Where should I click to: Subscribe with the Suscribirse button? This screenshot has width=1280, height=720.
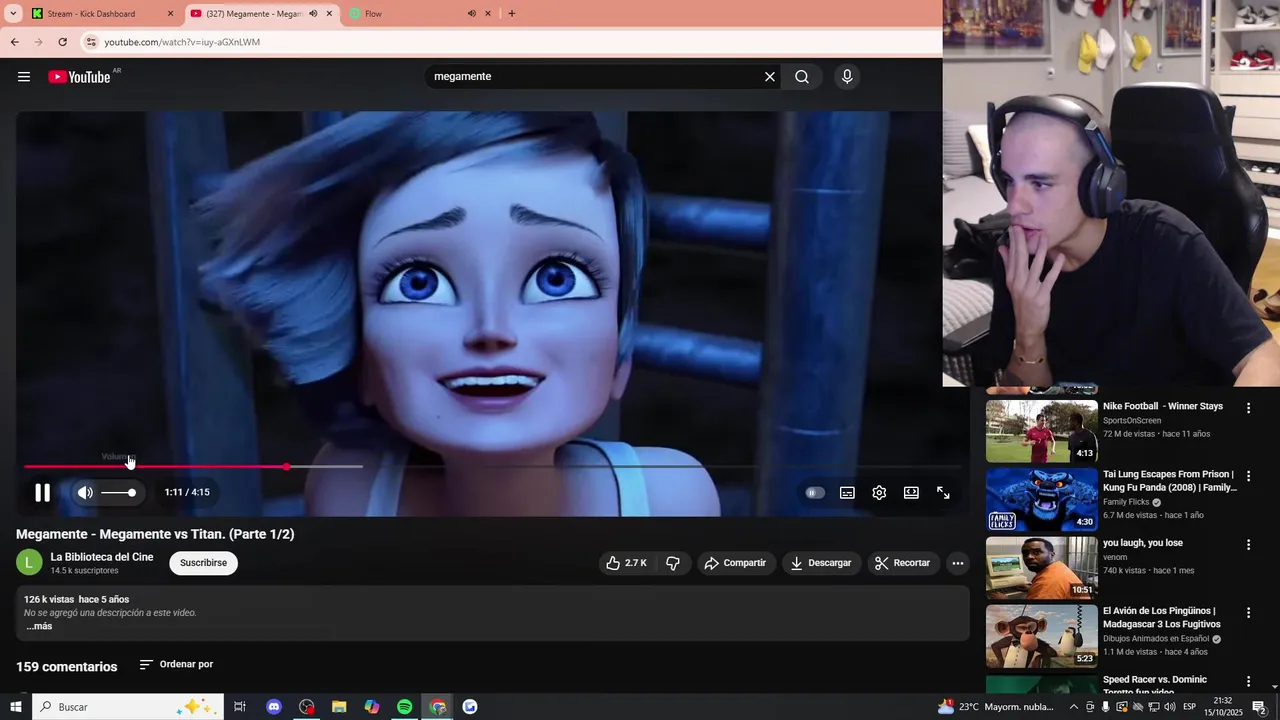coord(203,563)
